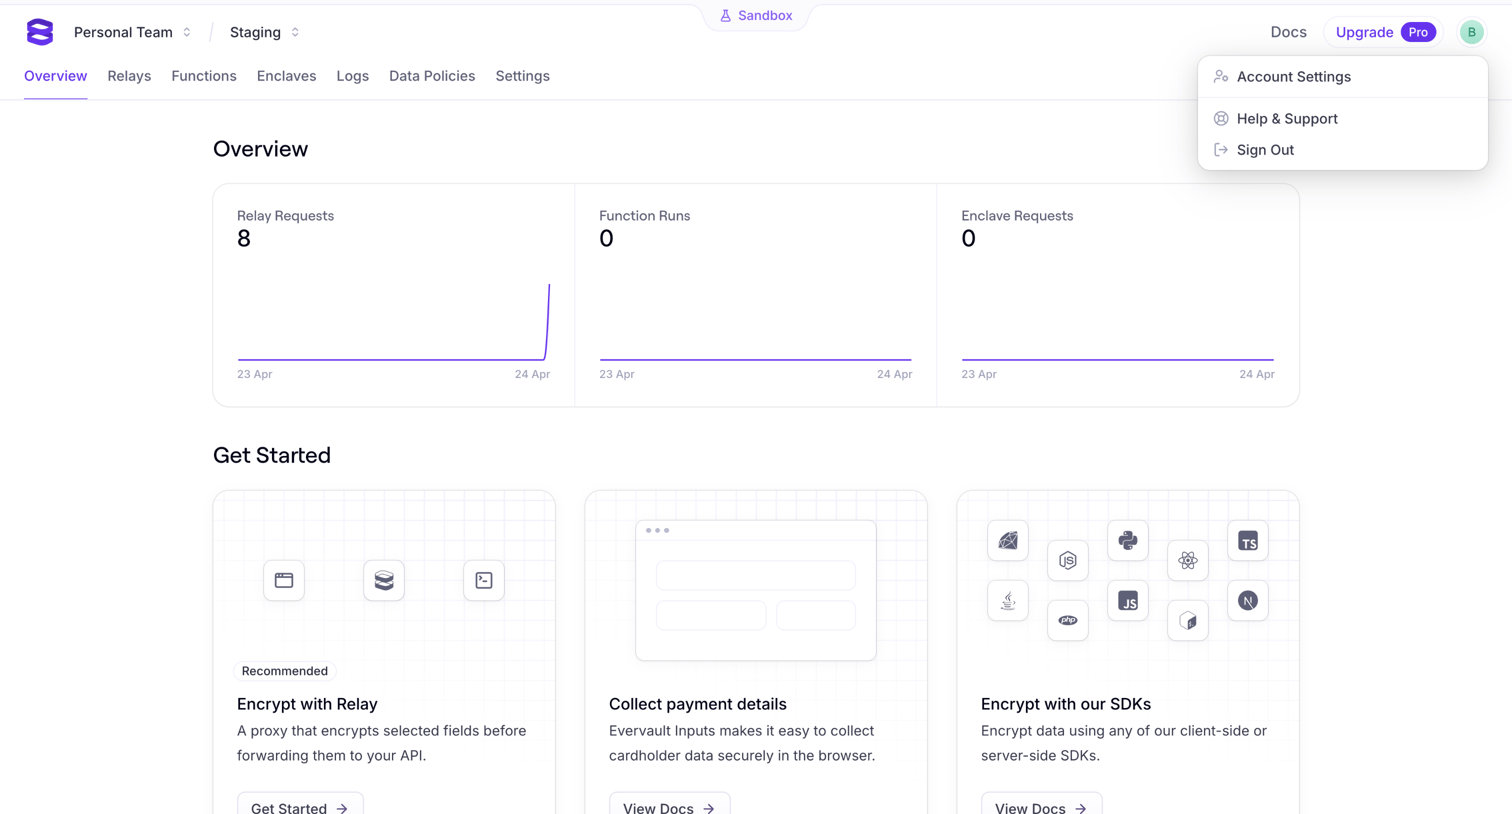Viewport: 1512px width, 814px height.
Task: Click the "Enclave Requests" label
Action: [1017, 216]
